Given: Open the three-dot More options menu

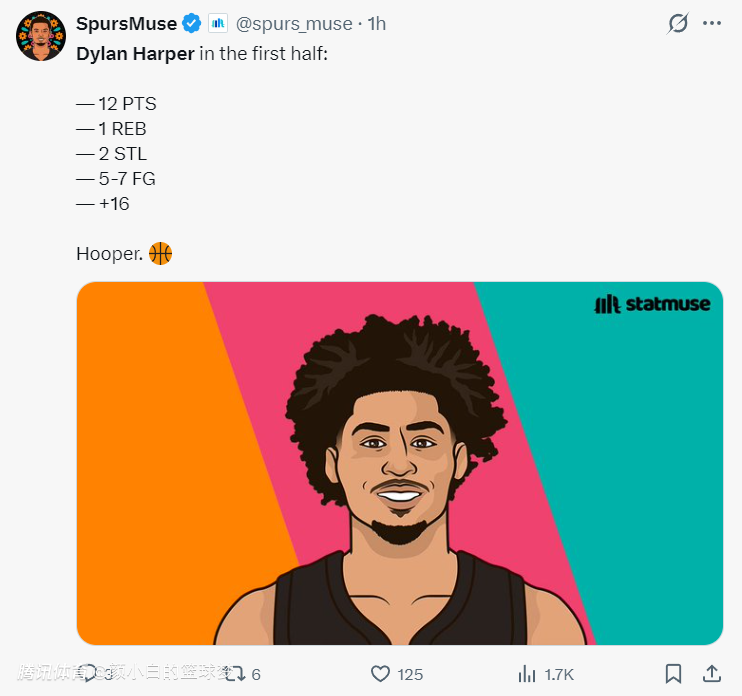Looking at the screenshot, I should click(x=712, y=23).
